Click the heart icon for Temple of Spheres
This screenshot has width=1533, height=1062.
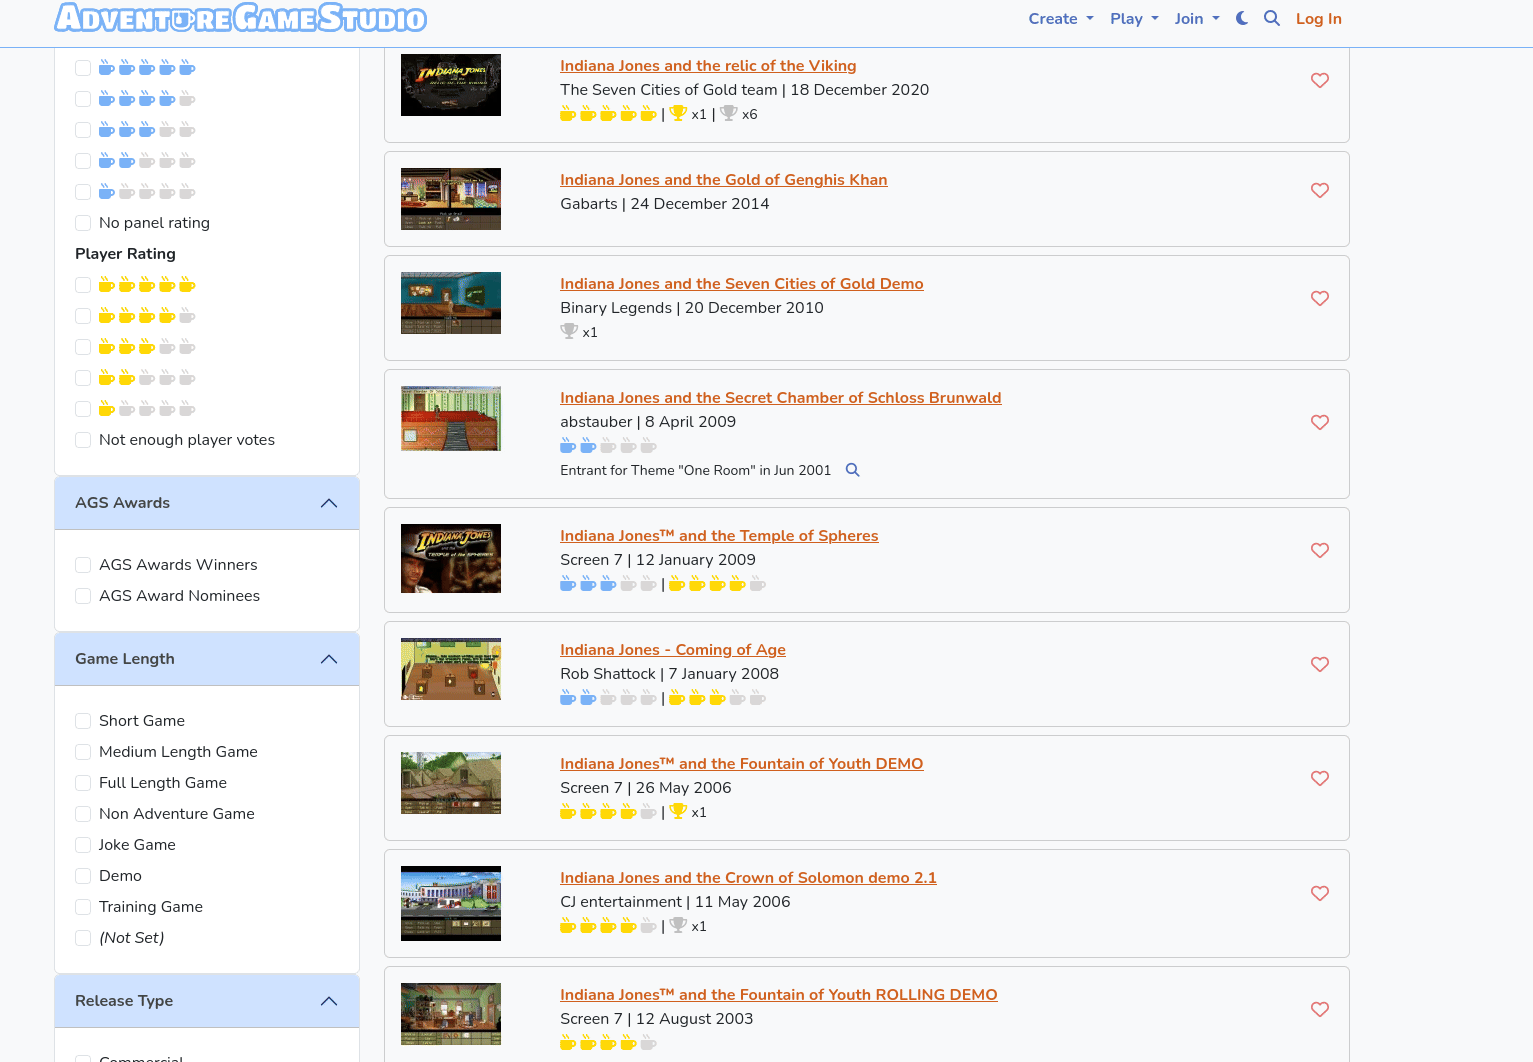[1319, 550]
